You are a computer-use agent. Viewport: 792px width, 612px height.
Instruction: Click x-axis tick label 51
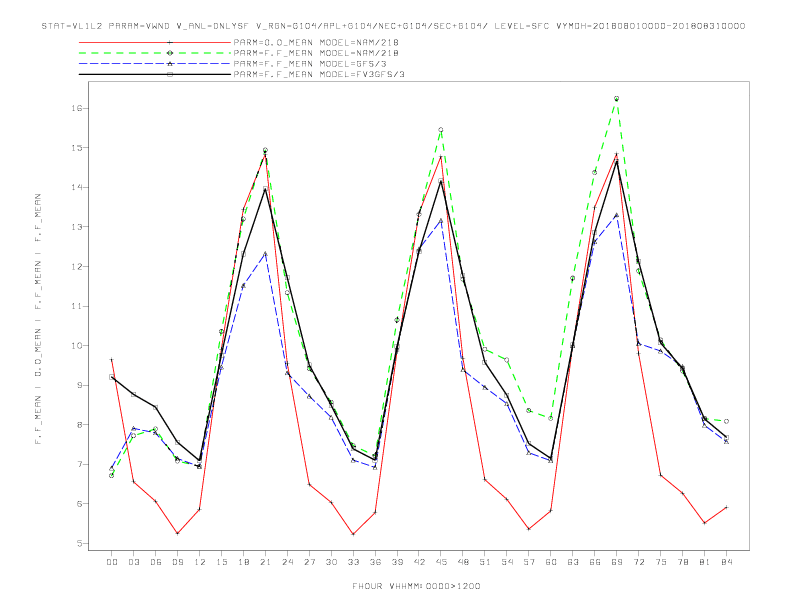click(485, 562)
